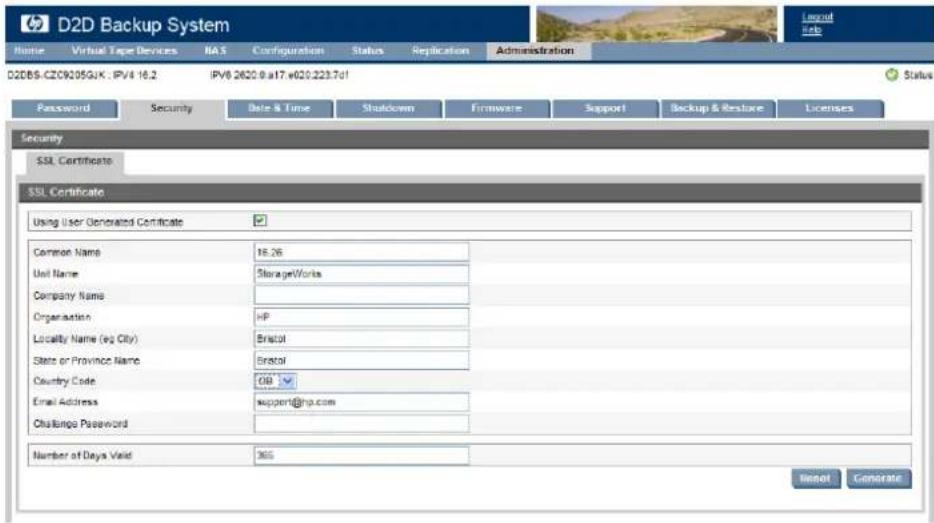The width and height of the screenshot is (934, 523).
Task: Open the Backup & Restore tab
Action: click(717, 108)
